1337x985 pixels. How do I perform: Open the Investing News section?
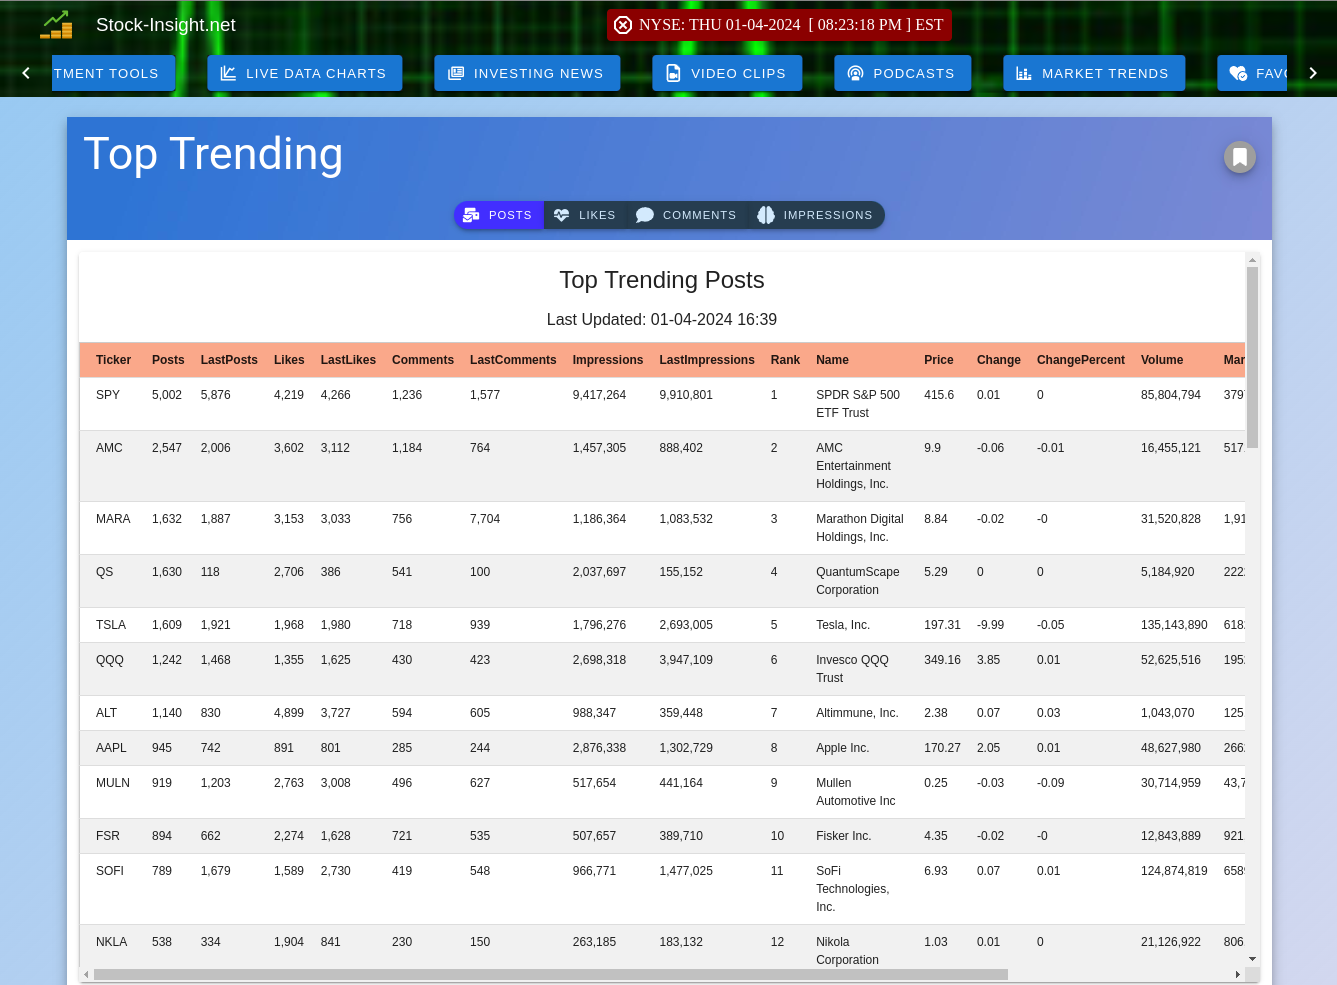click(526, 73)
